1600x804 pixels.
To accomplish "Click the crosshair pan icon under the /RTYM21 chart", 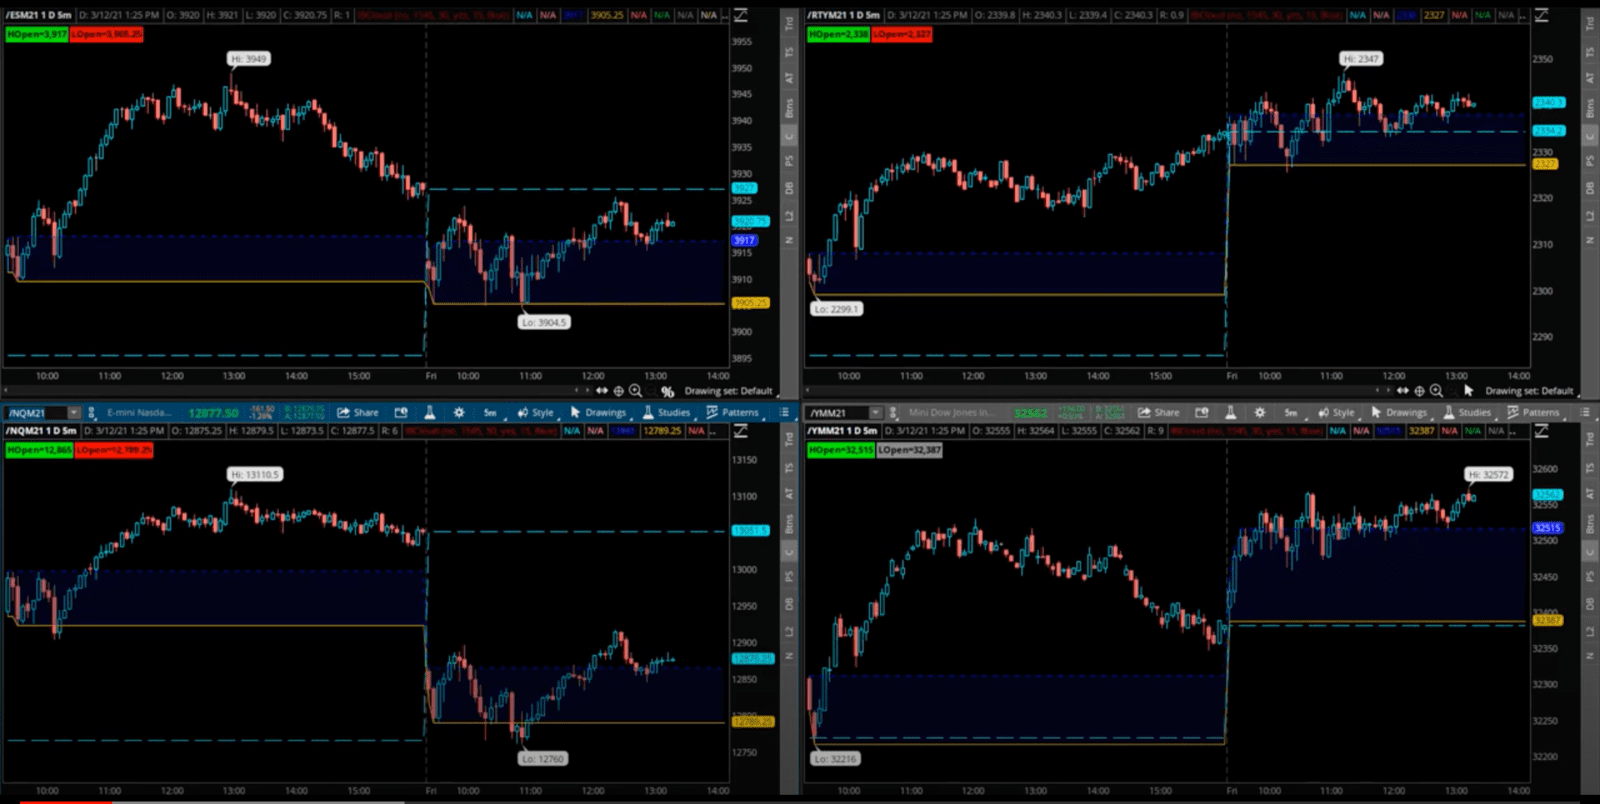I will point(1419,391).
